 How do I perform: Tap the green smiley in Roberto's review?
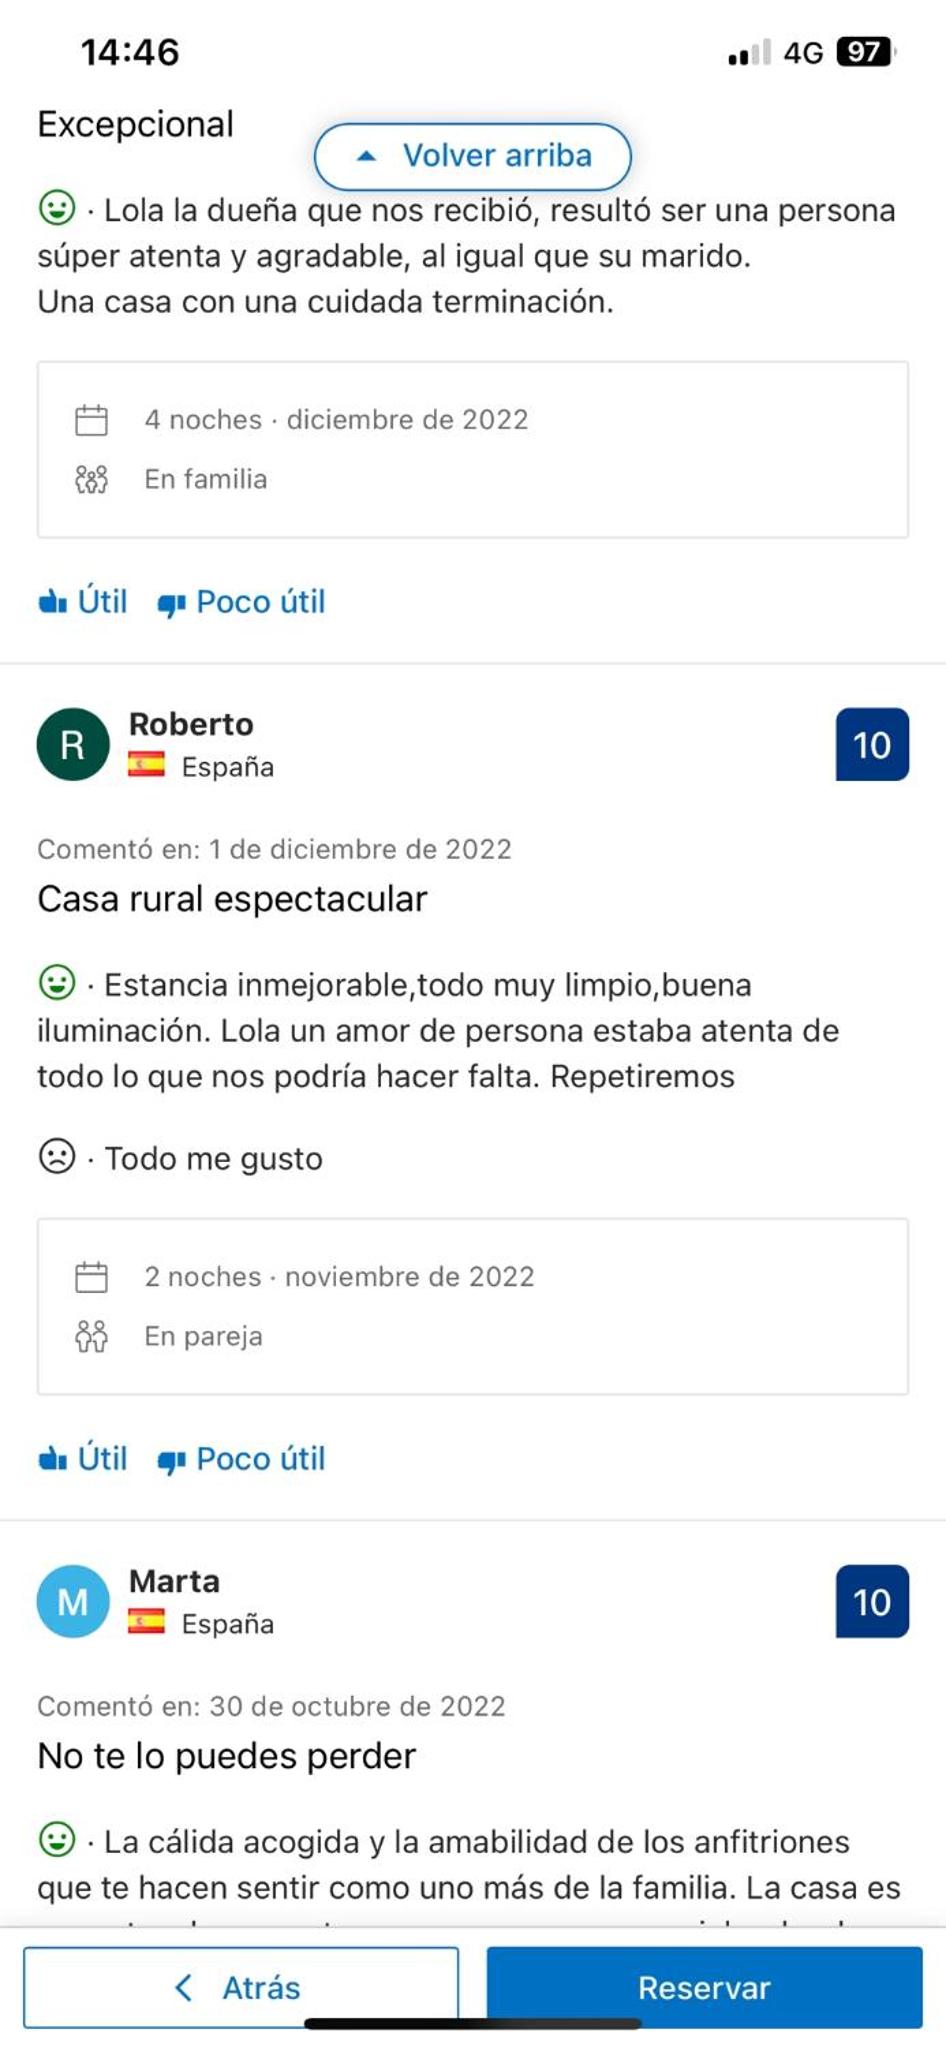pyautogui.click(x=57, y=982)
